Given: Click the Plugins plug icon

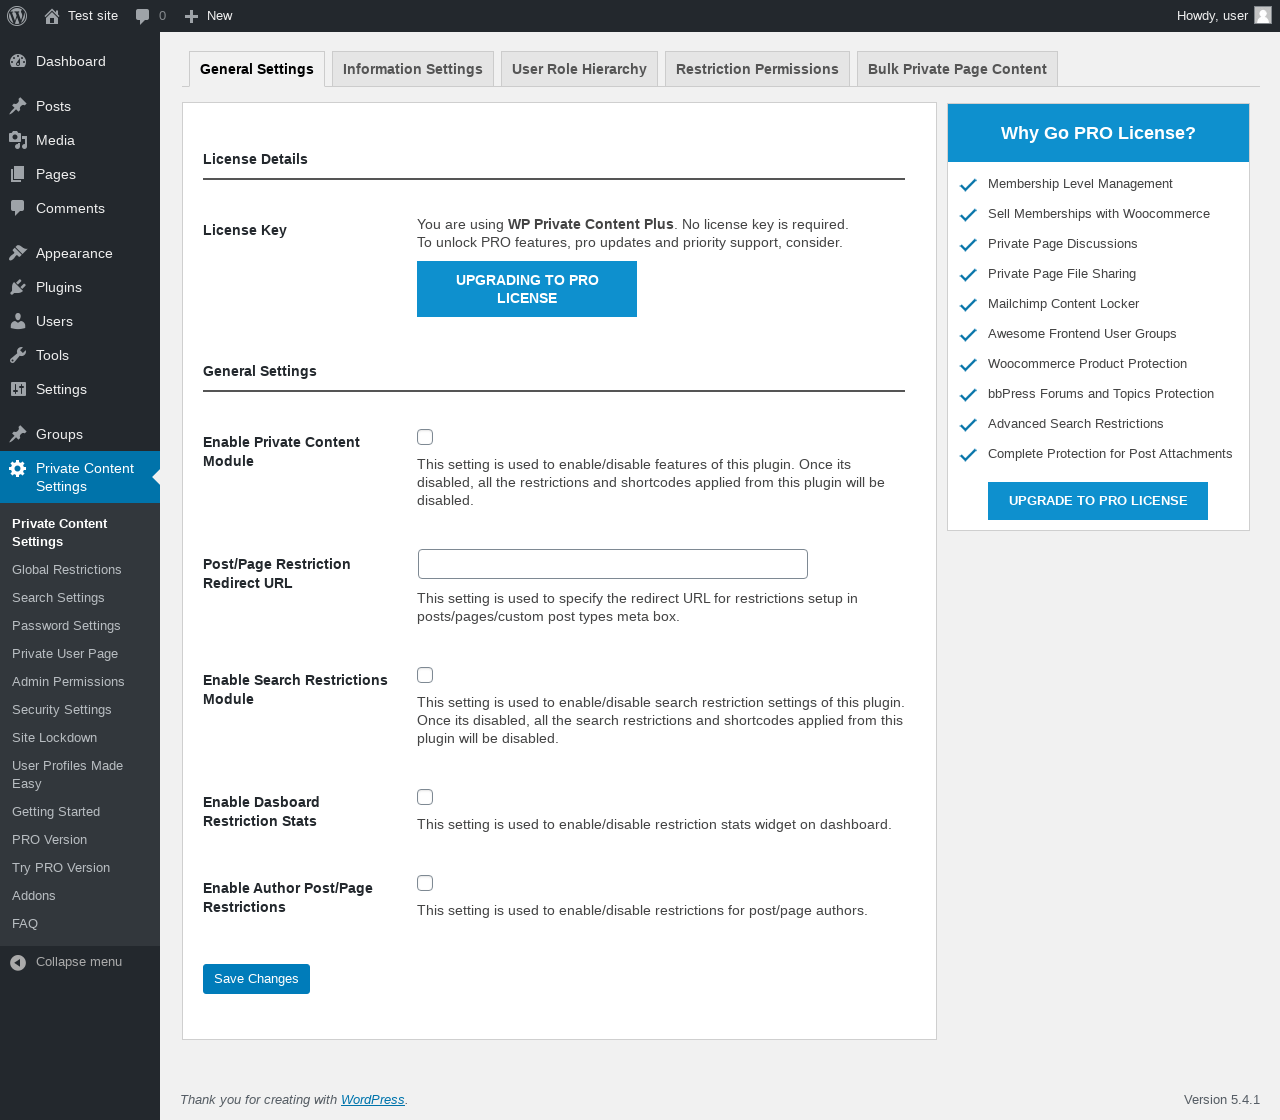Looking at the screenshot, I should click(x=18, y=287).
